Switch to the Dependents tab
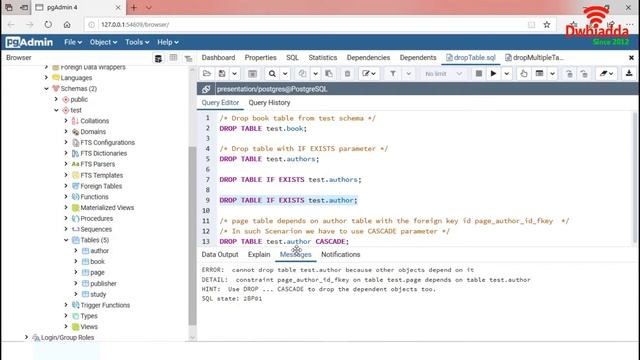 coord(418,58)
